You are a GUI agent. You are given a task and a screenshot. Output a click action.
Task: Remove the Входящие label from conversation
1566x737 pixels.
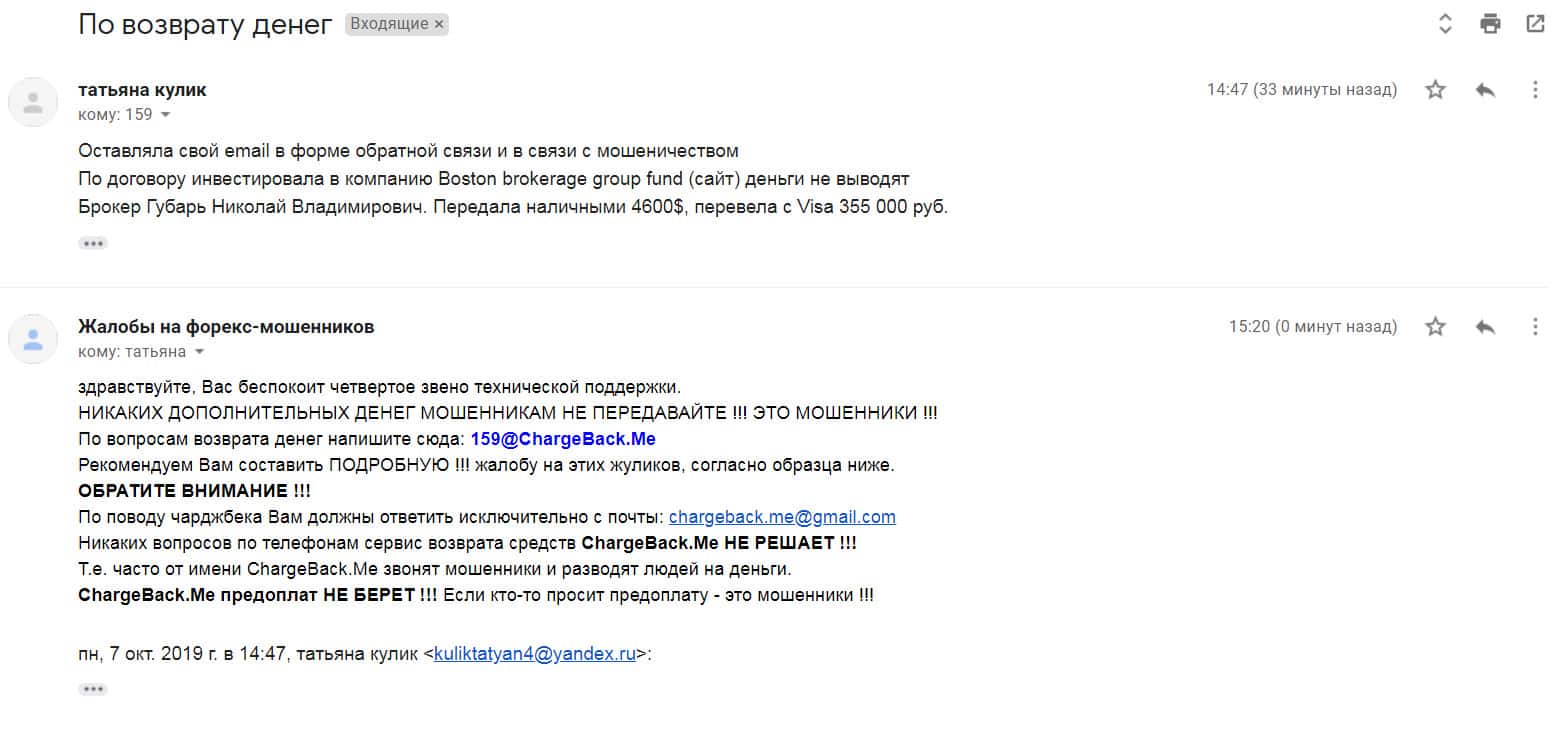(x=439, y=25)
